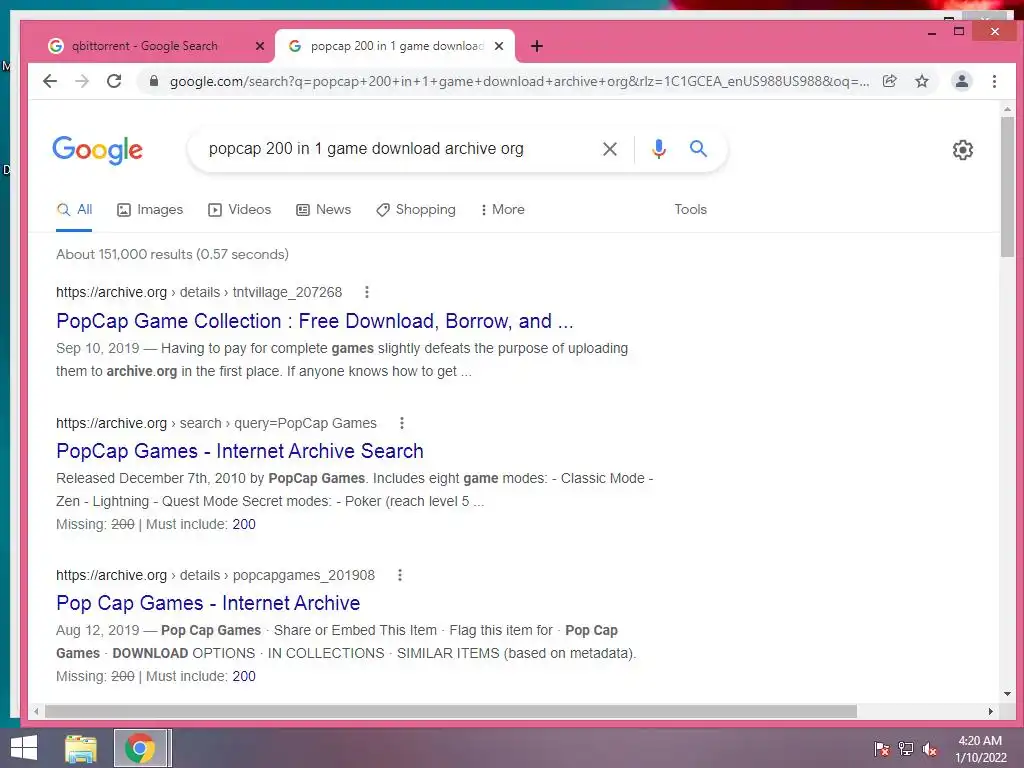The image size is (1024, 768).
Task: Clear the search box with the X icon
Action: [609, 149]
